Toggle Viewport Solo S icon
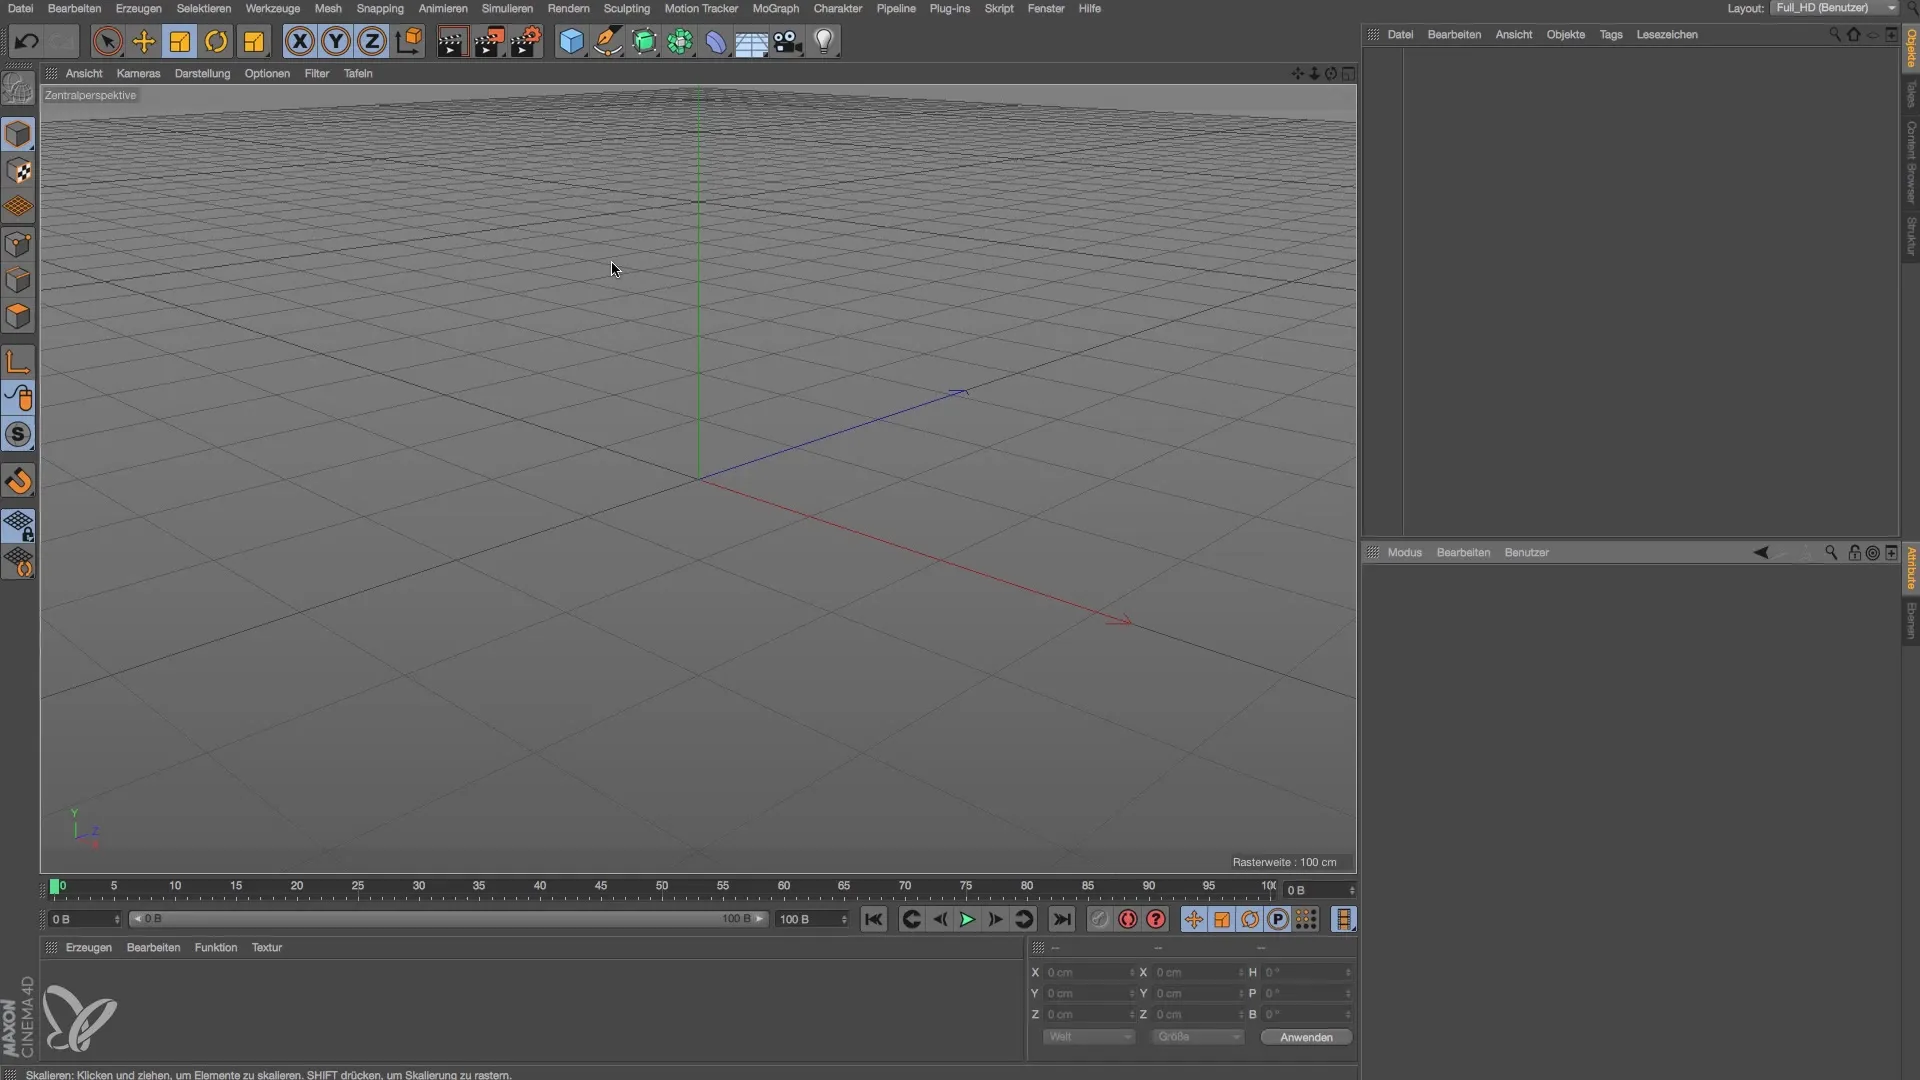This screenshot has width=1920, height=1080. [x=18, y=434]
